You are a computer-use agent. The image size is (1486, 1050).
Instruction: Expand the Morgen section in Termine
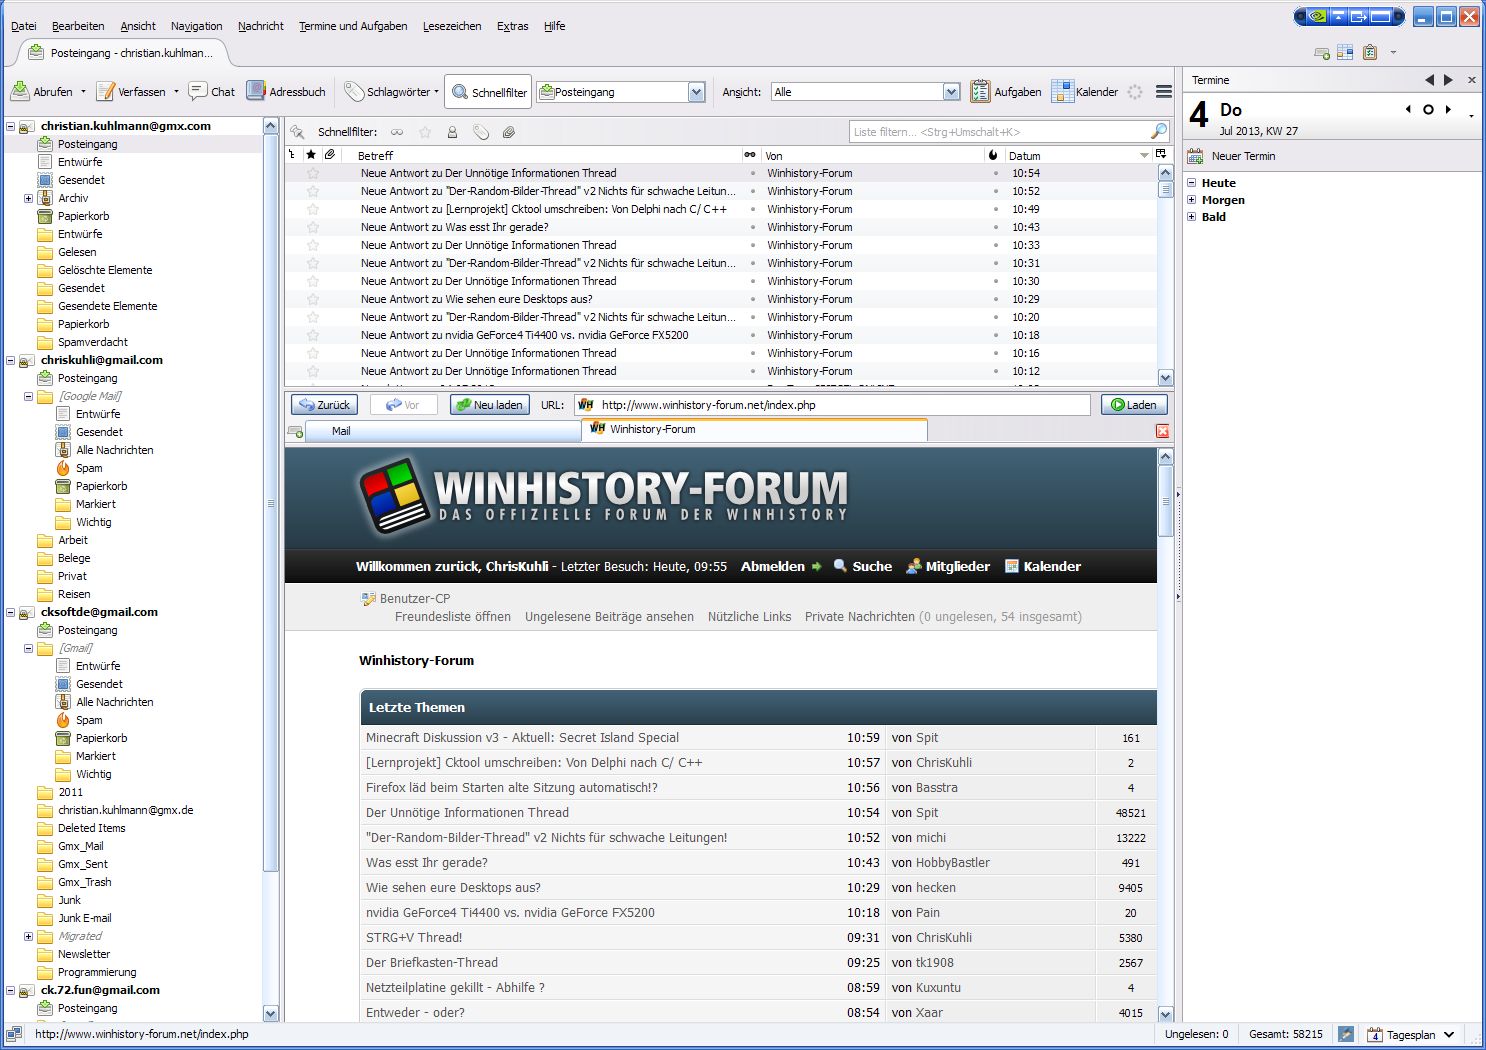coord(1192,200)
